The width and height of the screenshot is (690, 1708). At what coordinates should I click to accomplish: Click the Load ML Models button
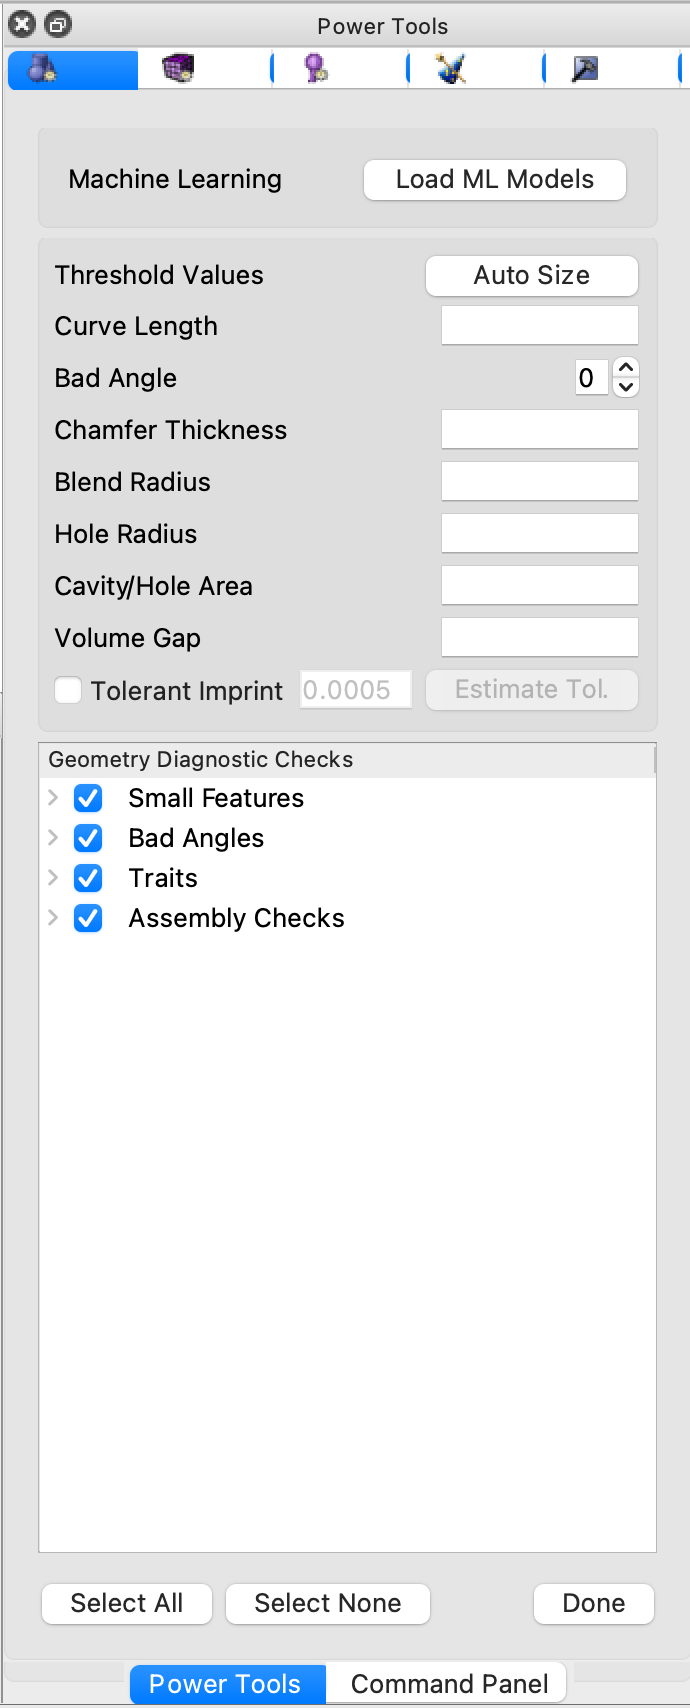point(495,180)
